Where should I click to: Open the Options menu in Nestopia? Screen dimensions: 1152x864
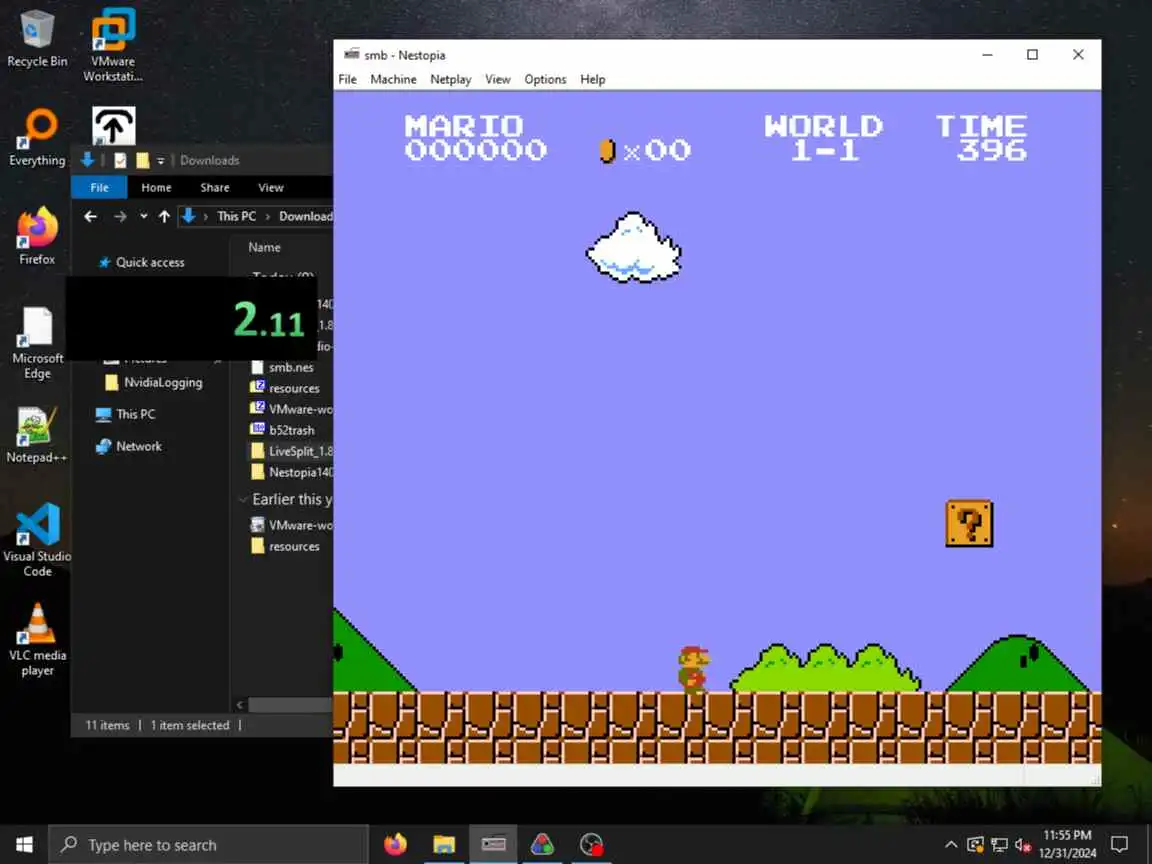[545, 79]
